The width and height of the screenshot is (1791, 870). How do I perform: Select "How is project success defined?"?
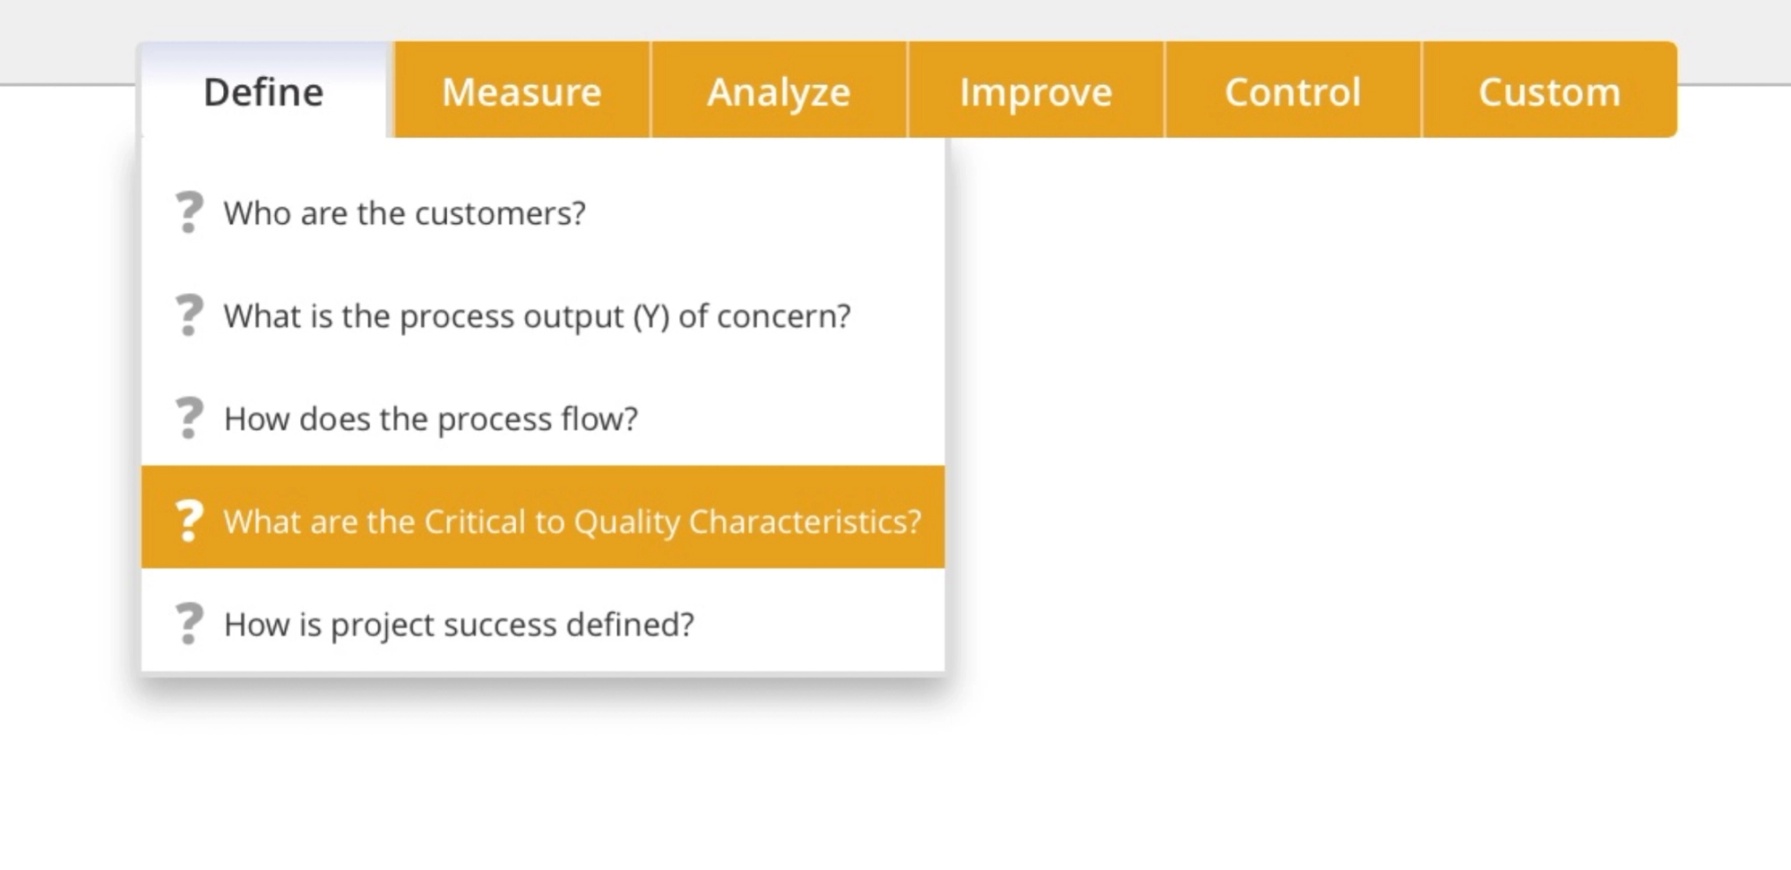[459, 623]
